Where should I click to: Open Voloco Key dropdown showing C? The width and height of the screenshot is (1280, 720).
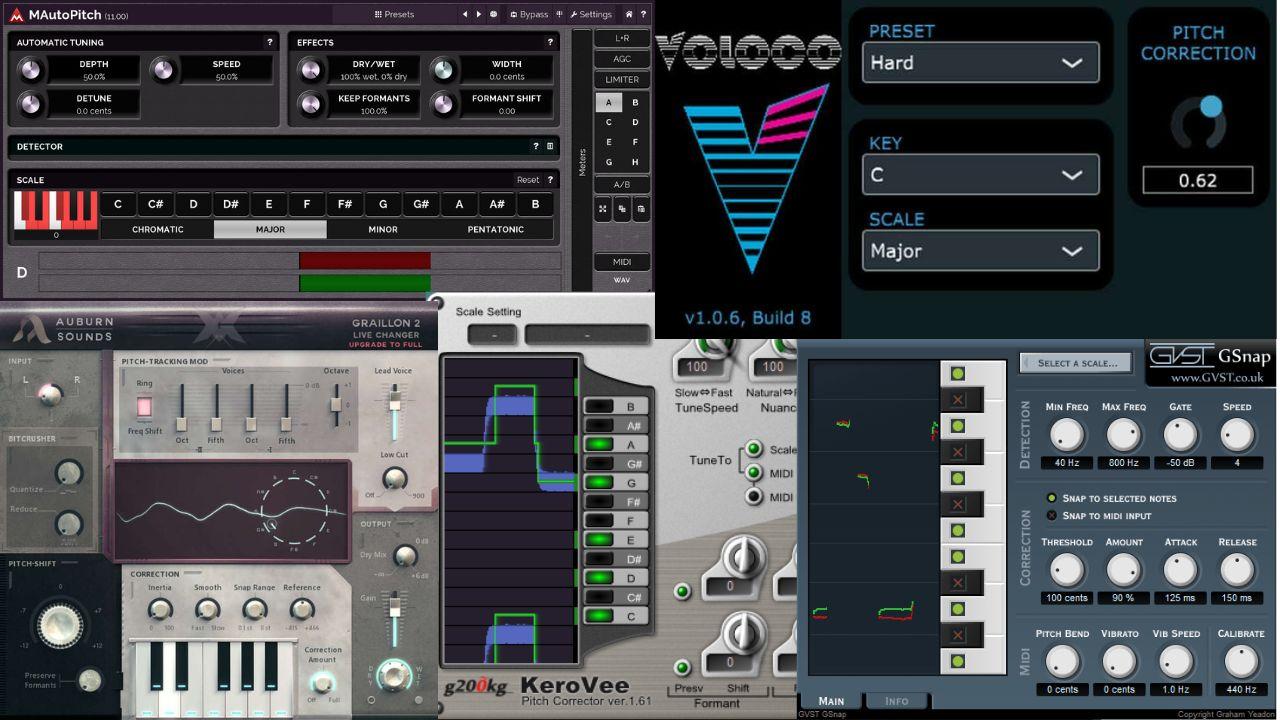[x=980, y=174]
